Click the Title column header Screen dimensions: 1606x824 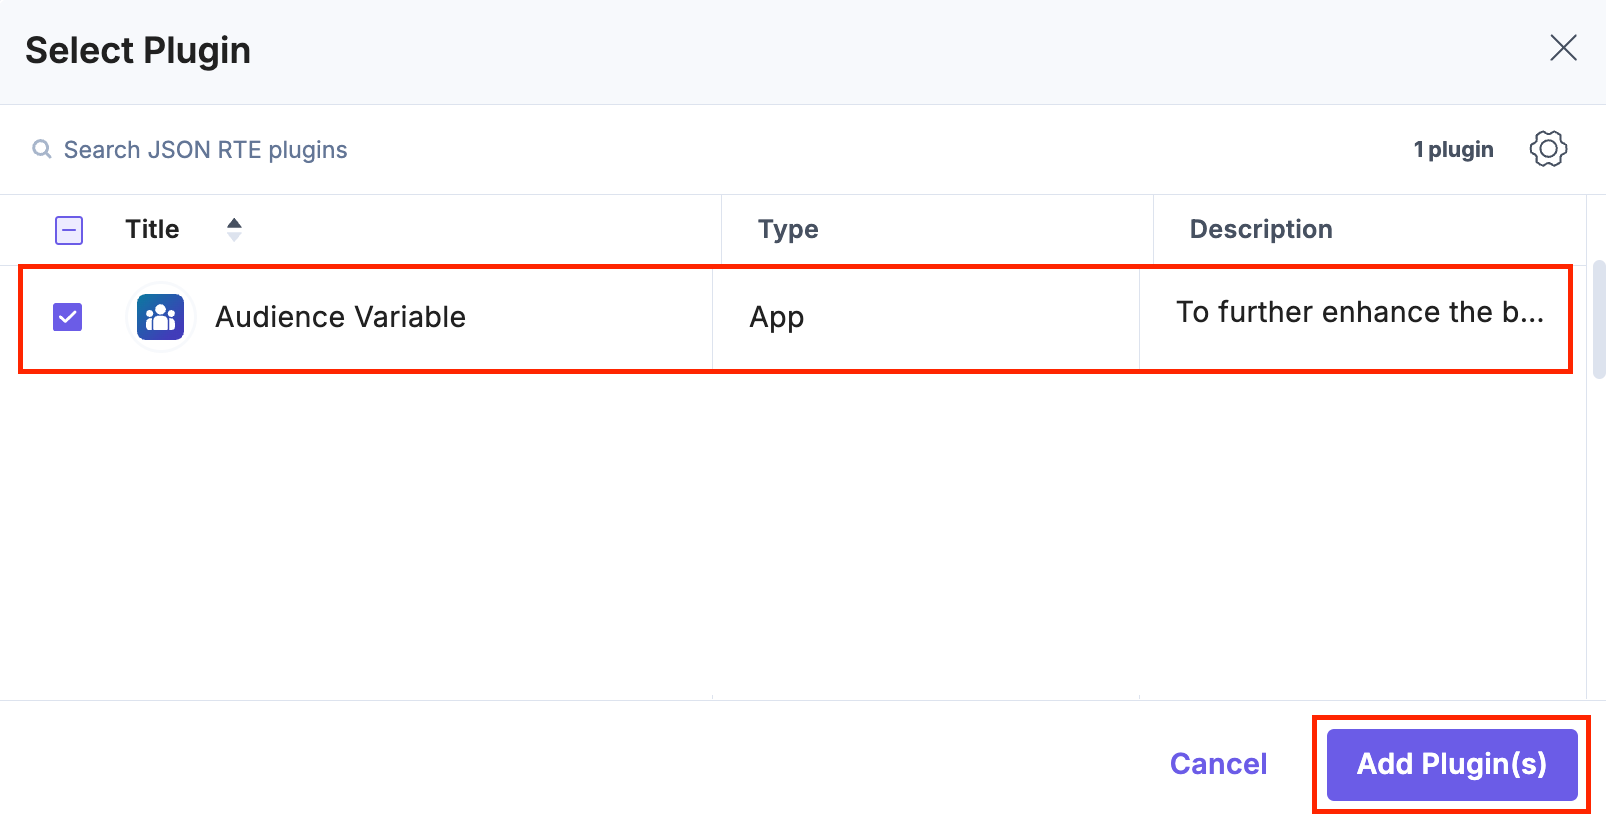[x=152, y=229]
